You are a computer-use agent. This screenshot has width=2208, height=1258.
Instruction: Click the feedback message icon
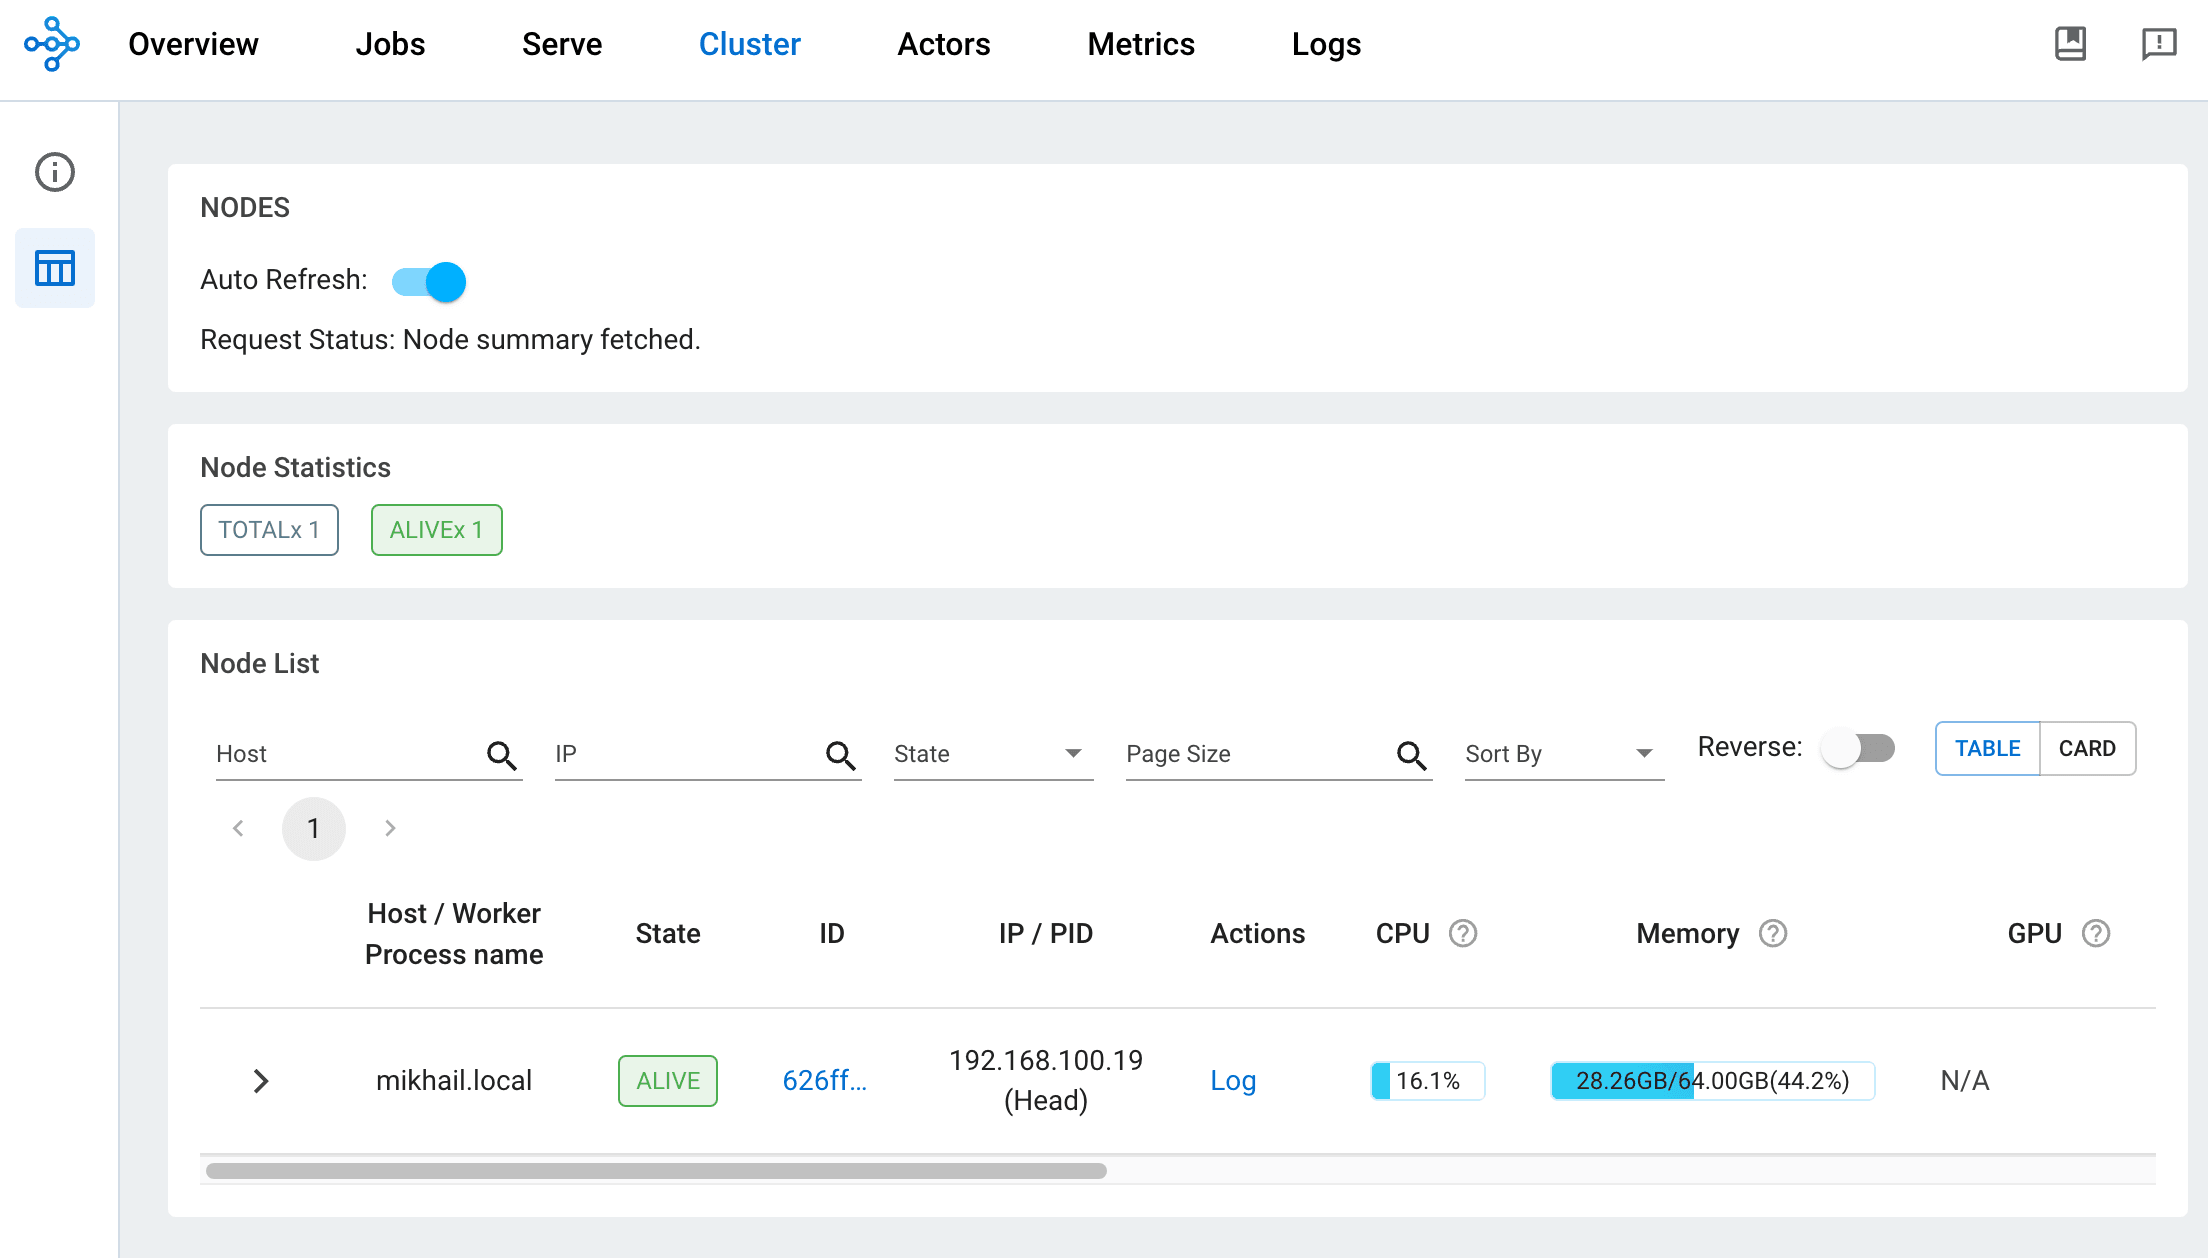click(2159, 44)
